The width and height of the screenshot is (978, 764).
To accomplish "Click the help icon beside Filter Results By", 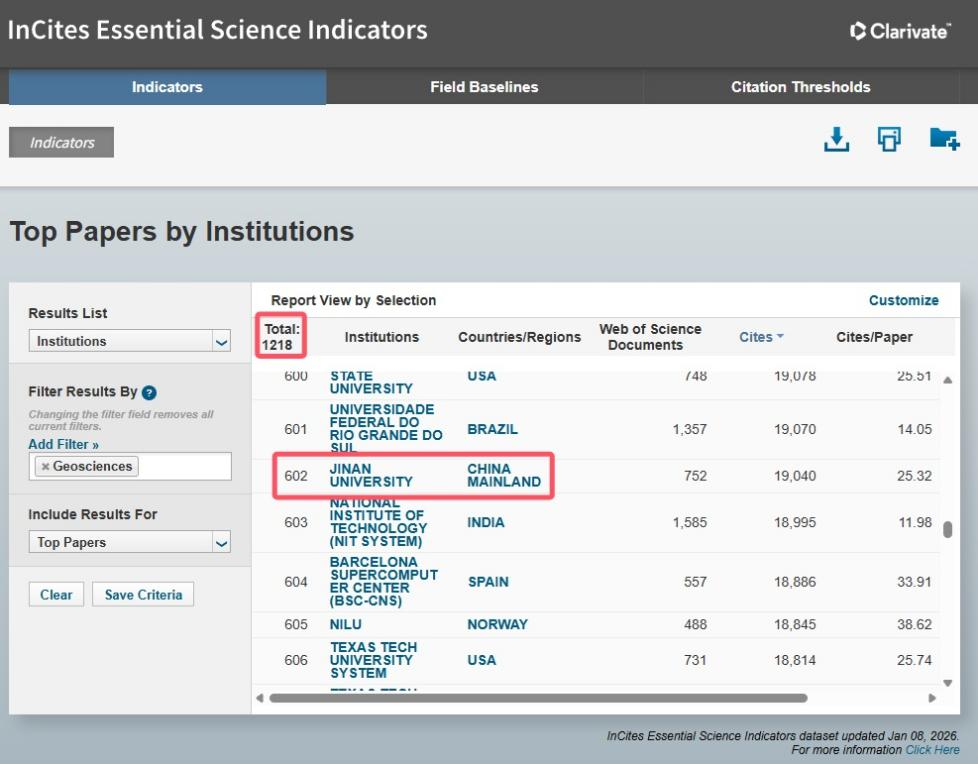I will click(149, 393).
